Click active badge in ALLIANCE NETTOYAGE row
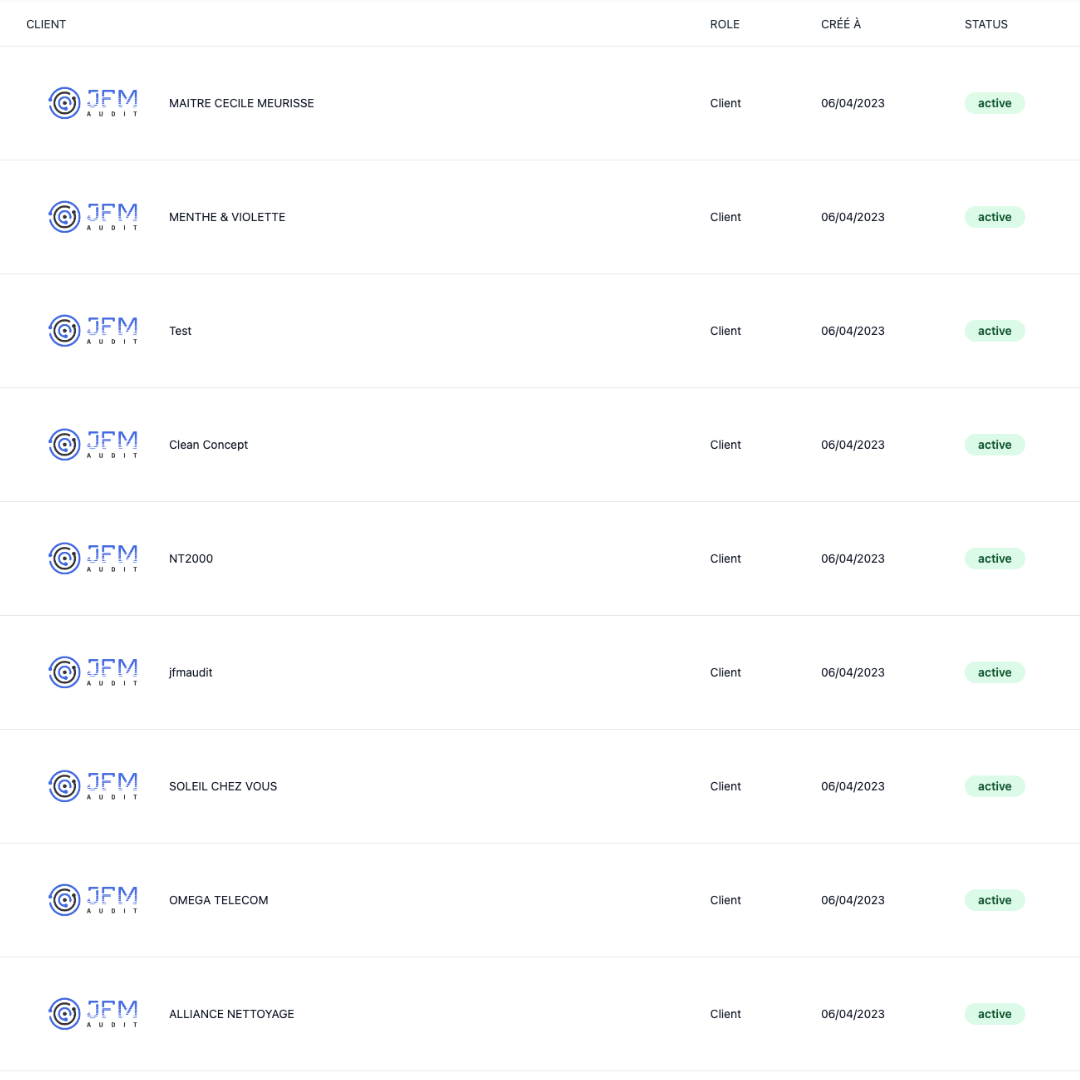The width and height of the screenshot is (1080, 1080). (x=994, y=1014)
